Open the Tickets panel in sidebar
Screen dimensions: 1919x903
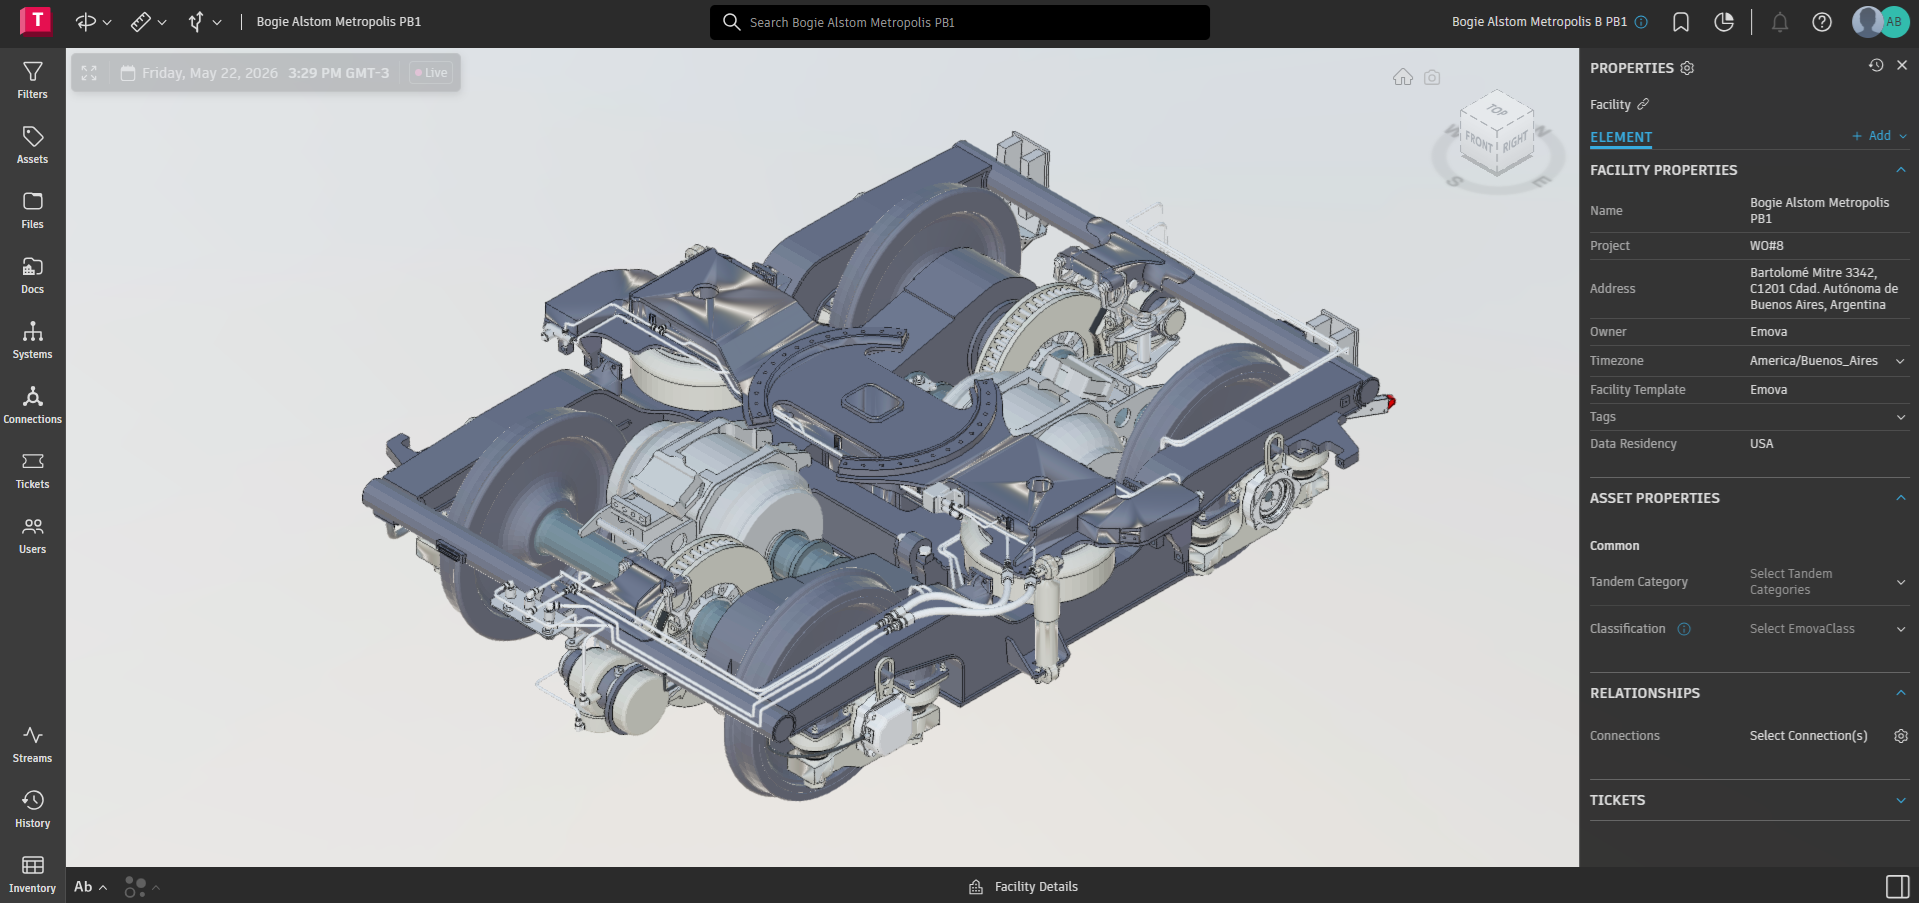[x=32, y=470]
